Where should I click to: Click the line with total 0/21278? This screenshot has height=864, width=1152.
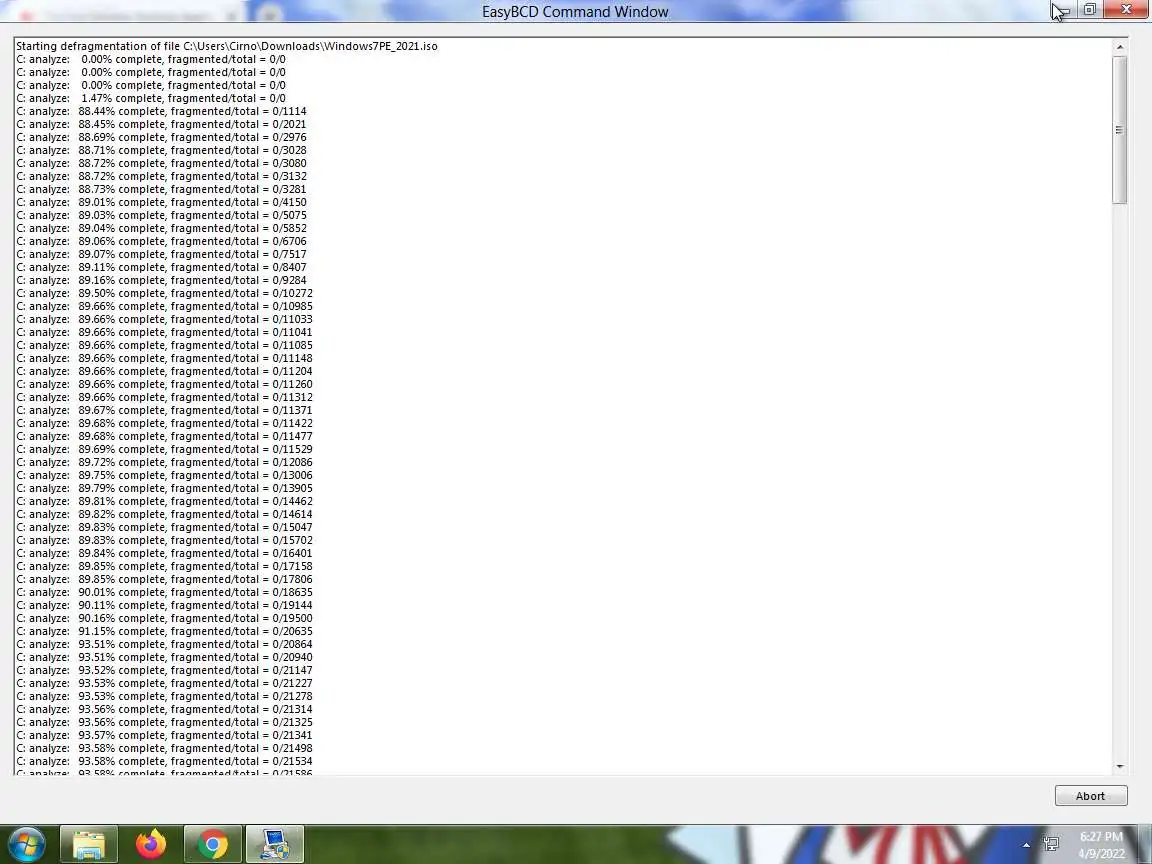(x=165, y=696)
